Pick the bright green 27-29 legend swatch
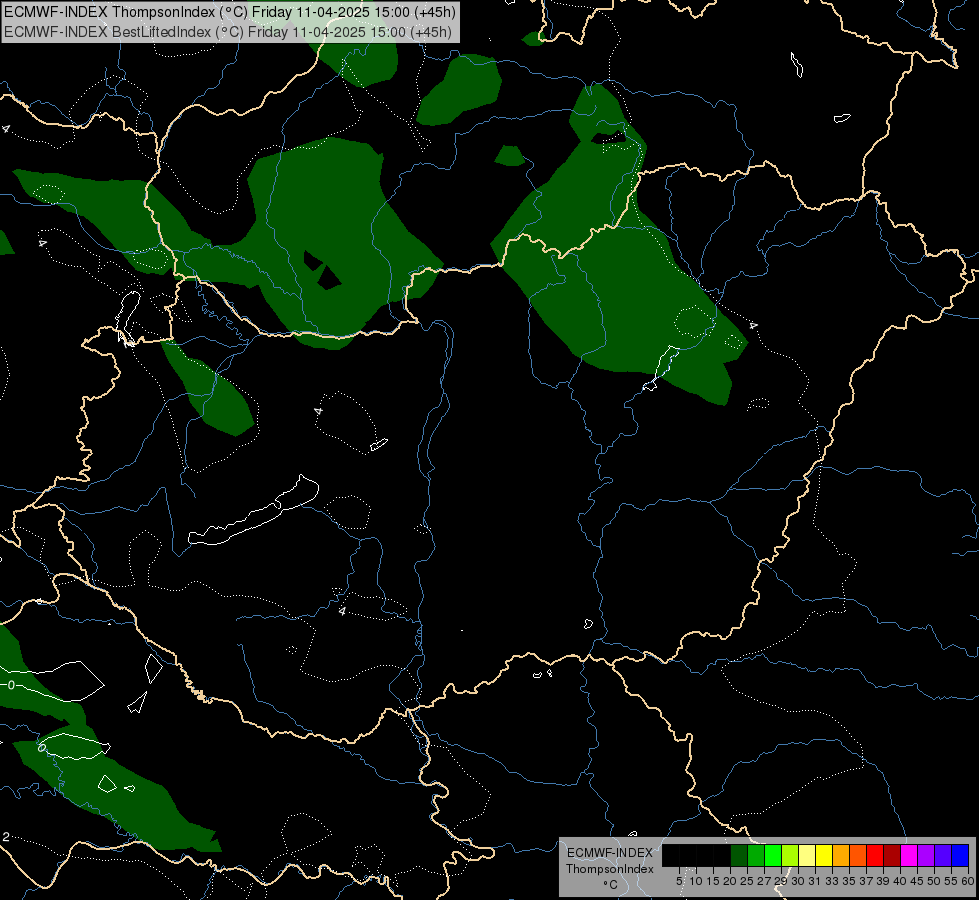 tap(773, 855)
